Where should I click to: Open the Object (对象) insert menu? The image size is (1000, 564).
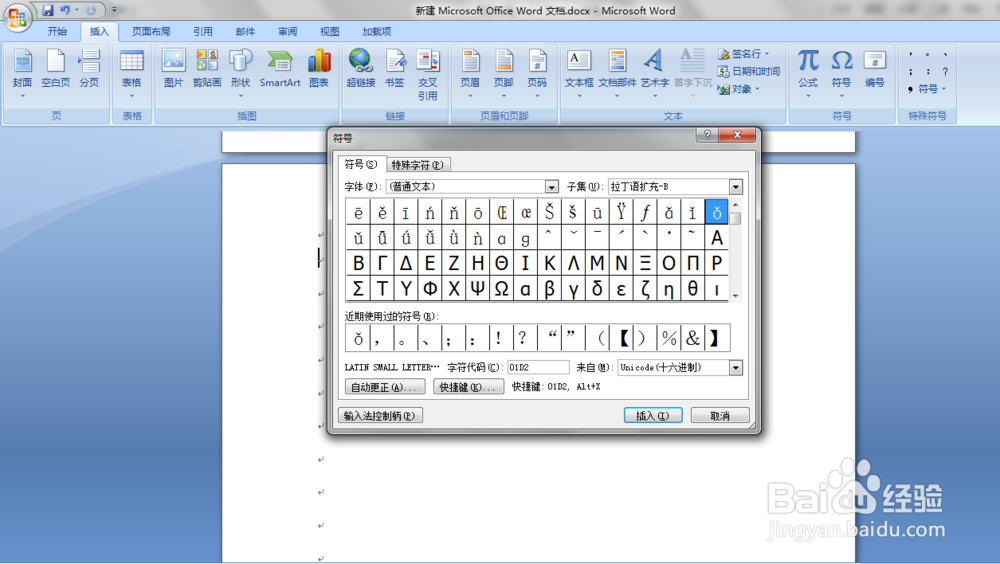739,89
